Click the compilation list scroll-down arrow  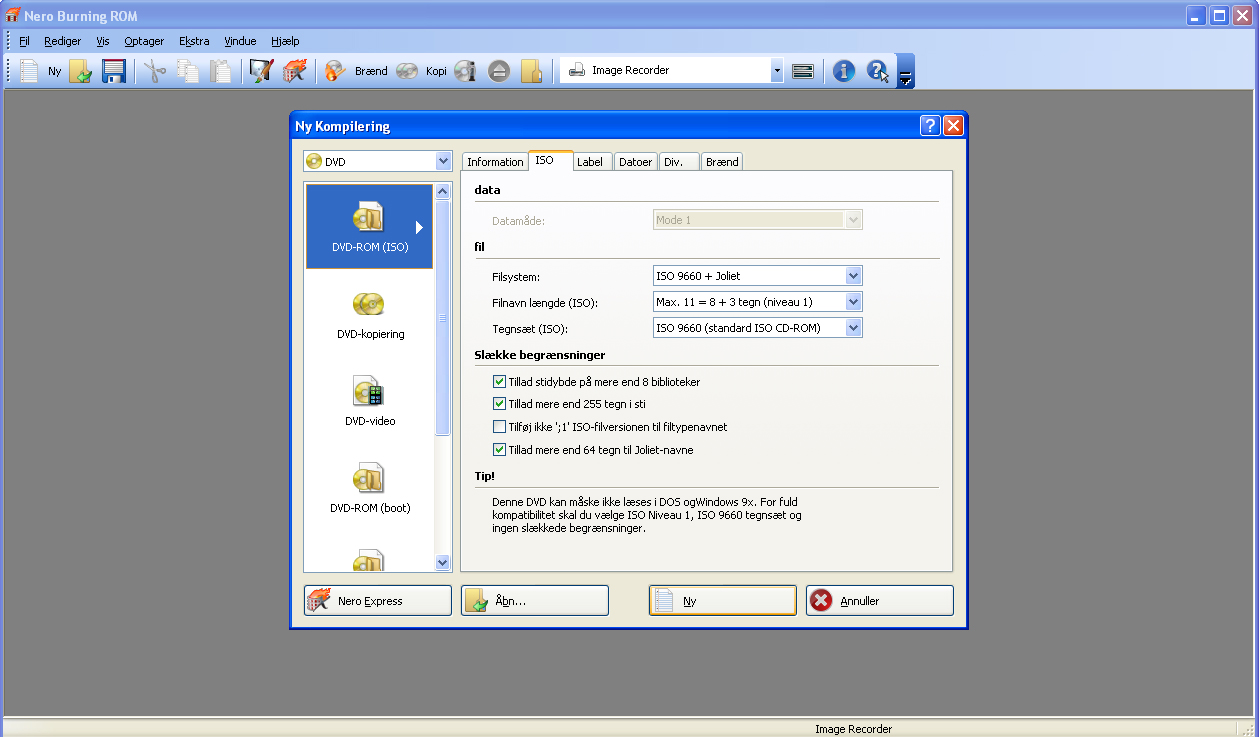click(443, 563)
